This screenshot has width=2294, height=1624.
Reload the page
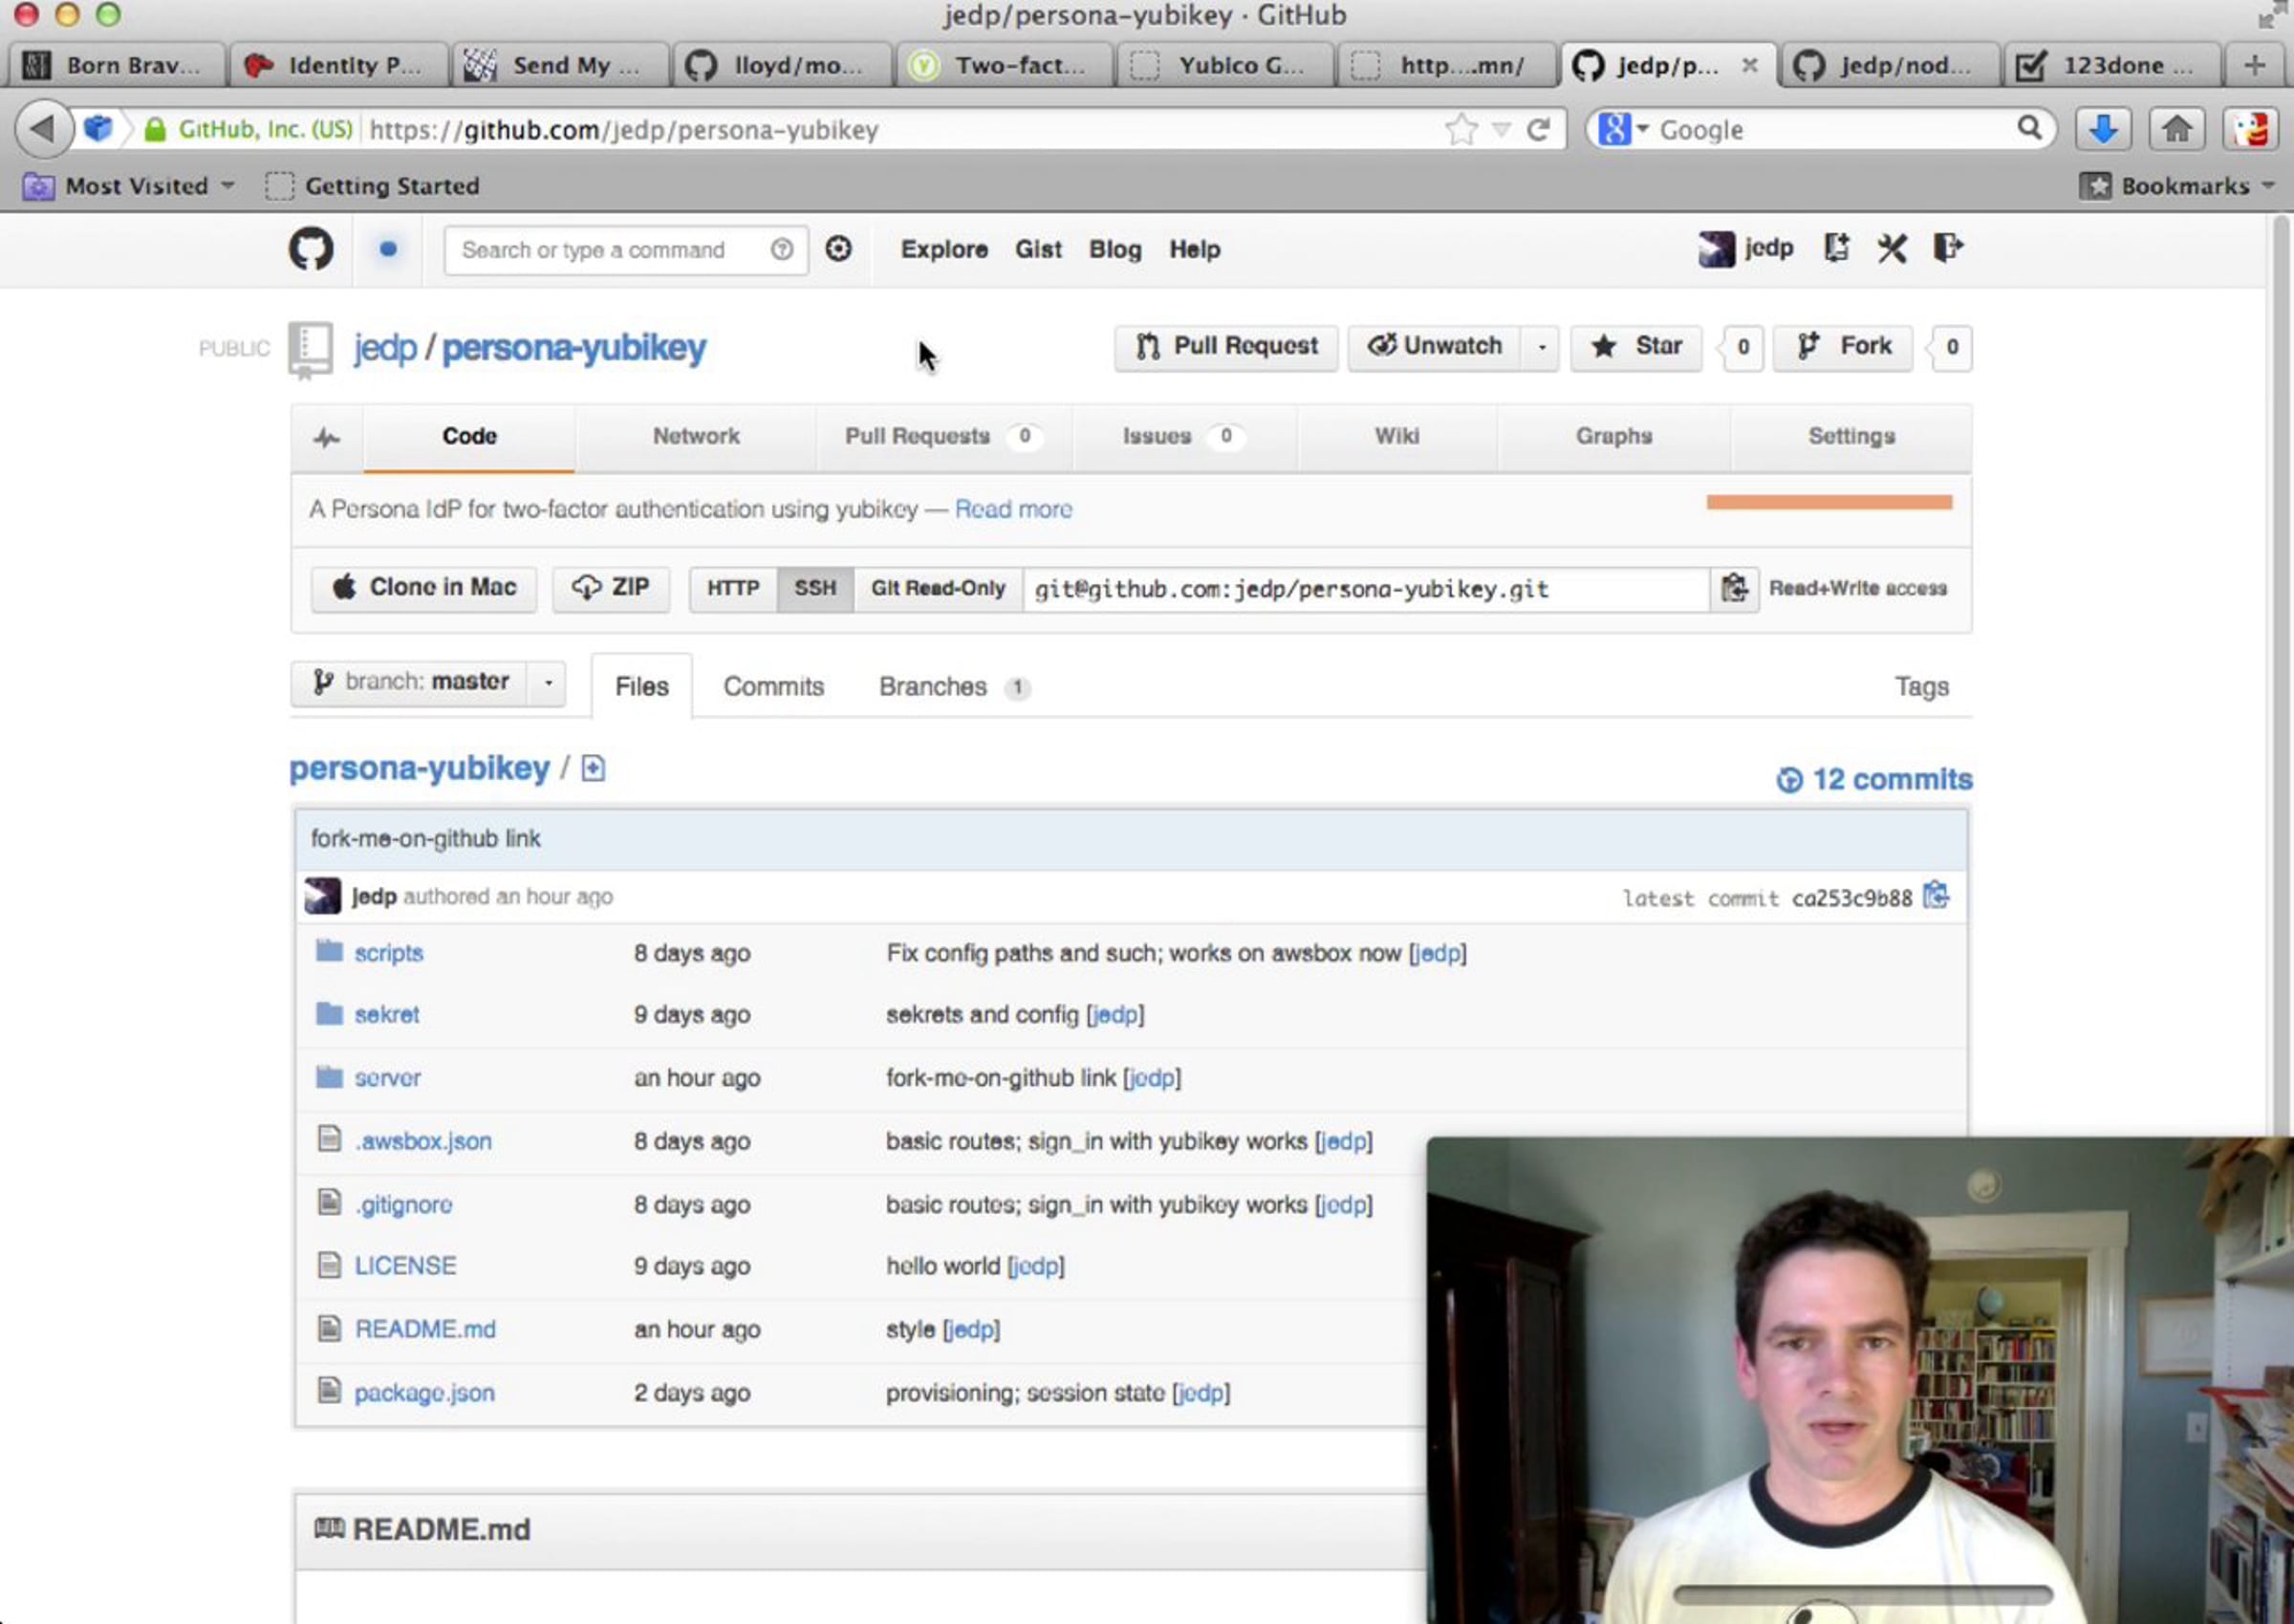tap(1539, 129)
